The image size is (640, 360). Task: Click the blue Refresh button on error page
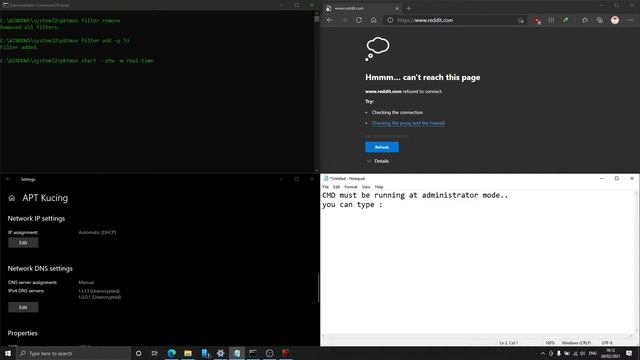click(382, 147)
